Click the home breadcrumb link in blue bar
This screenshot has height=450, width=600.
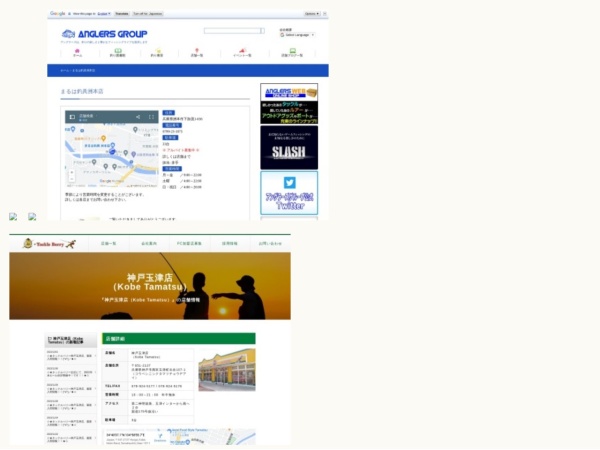[x=65, y=70]
